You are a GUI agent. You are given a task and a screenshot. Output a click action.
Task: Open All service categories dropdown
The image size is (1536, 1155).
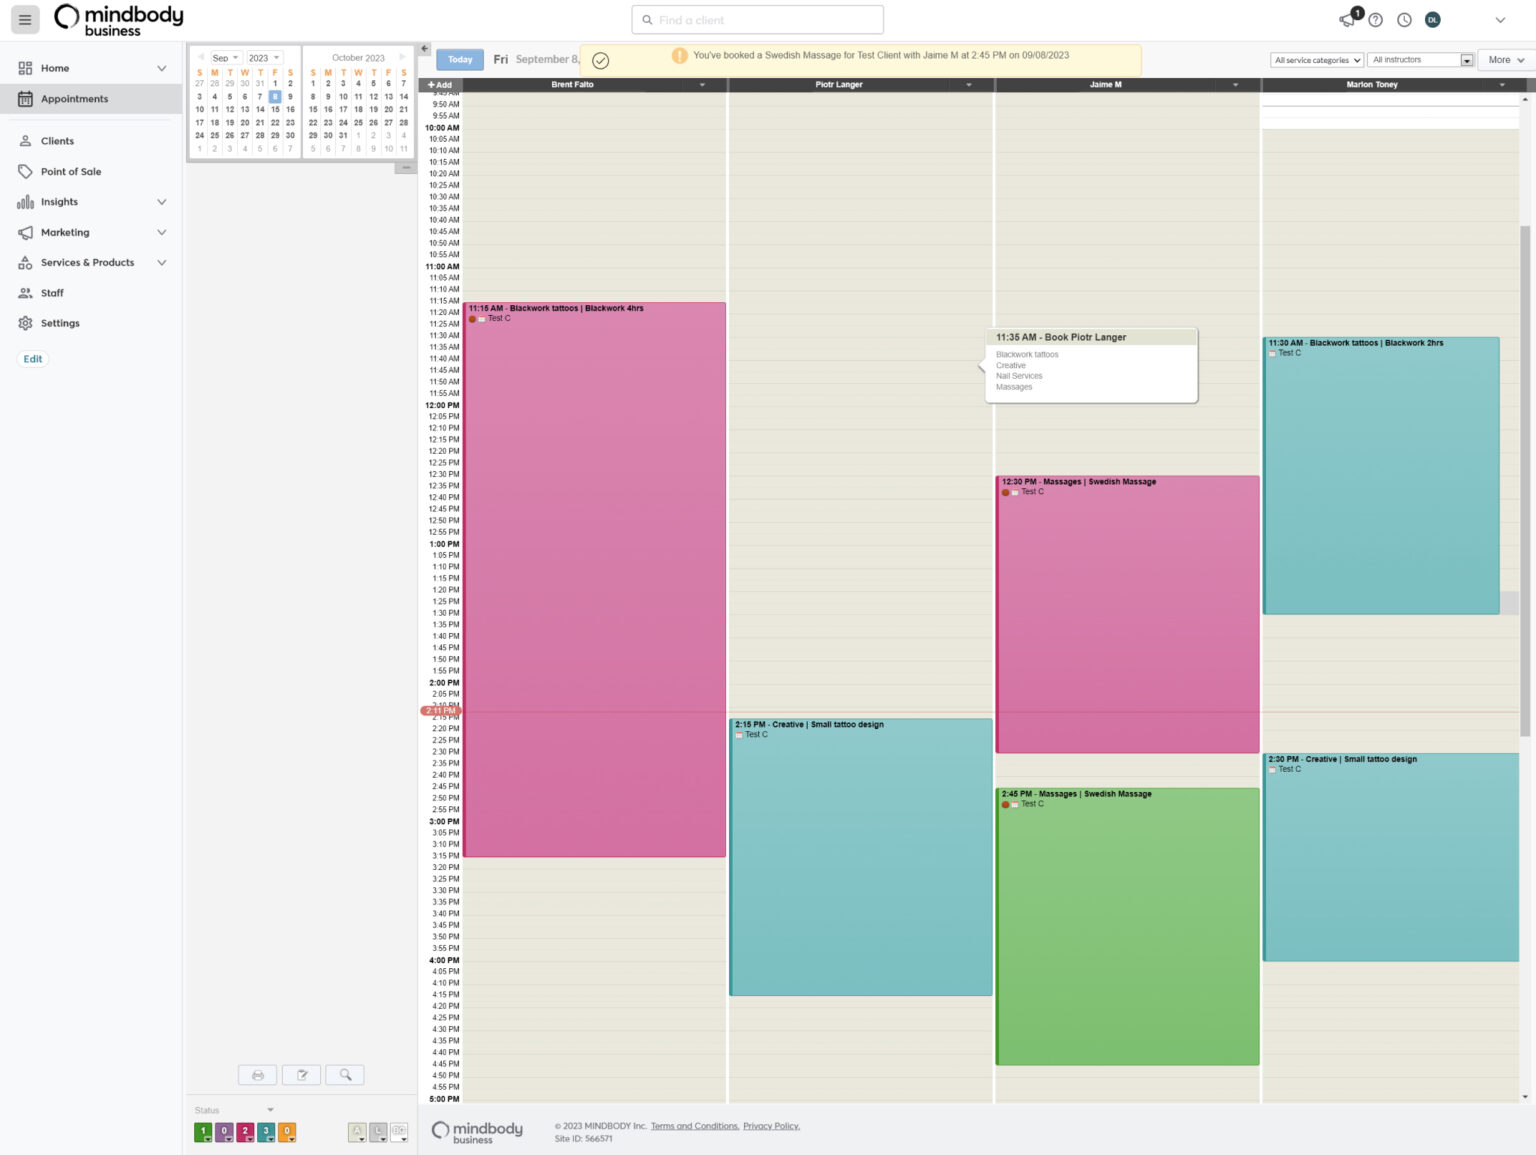click(1316, 60)
